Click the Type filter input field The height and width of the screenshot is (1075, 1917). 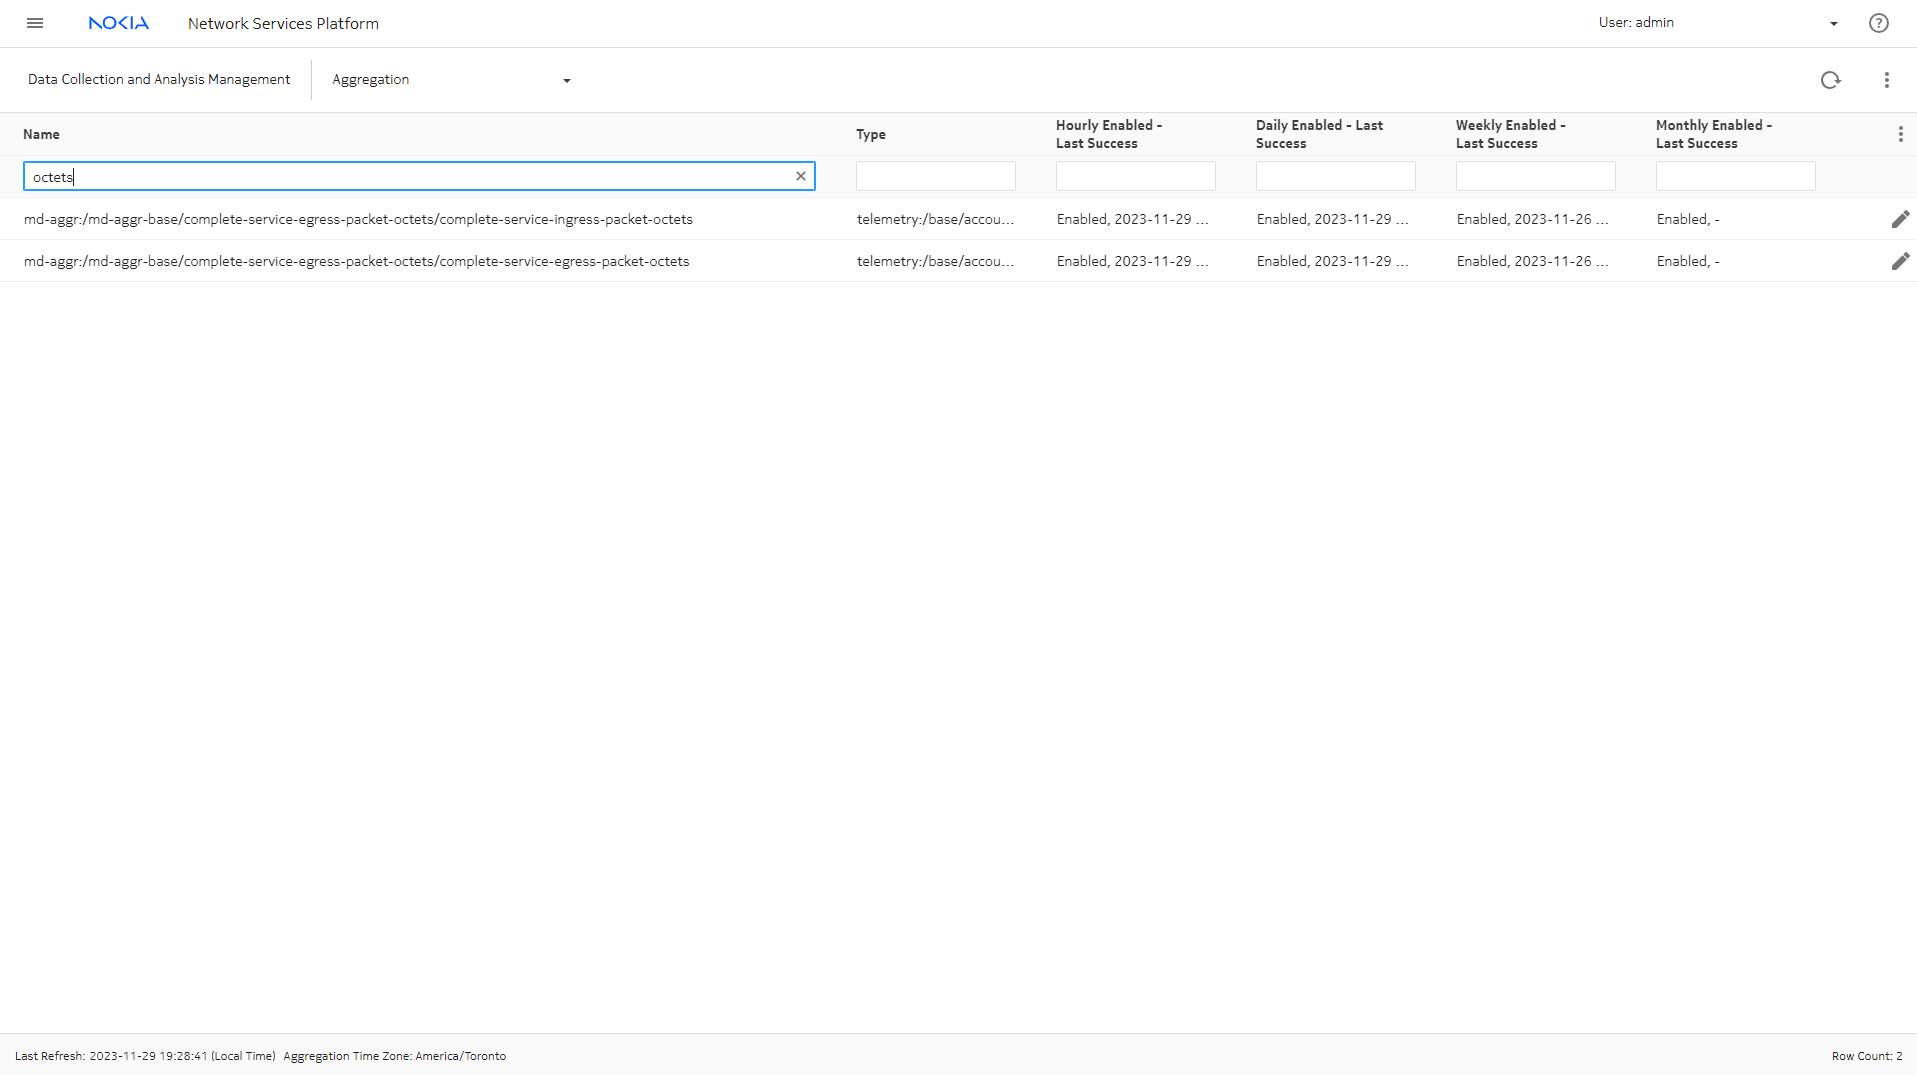[x=935, y=176]
